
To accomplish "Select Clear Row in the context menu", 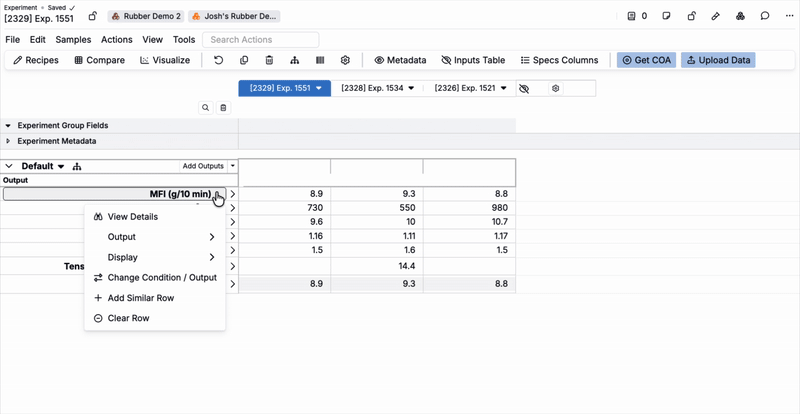I will (128, 318).
